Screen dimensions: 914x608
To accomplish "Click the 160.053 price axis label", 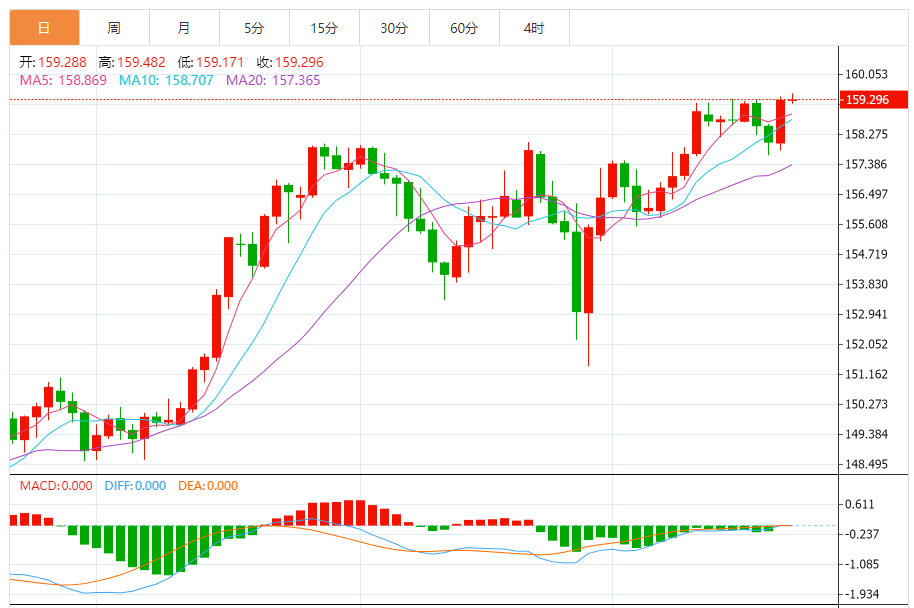I will (866, 74).
